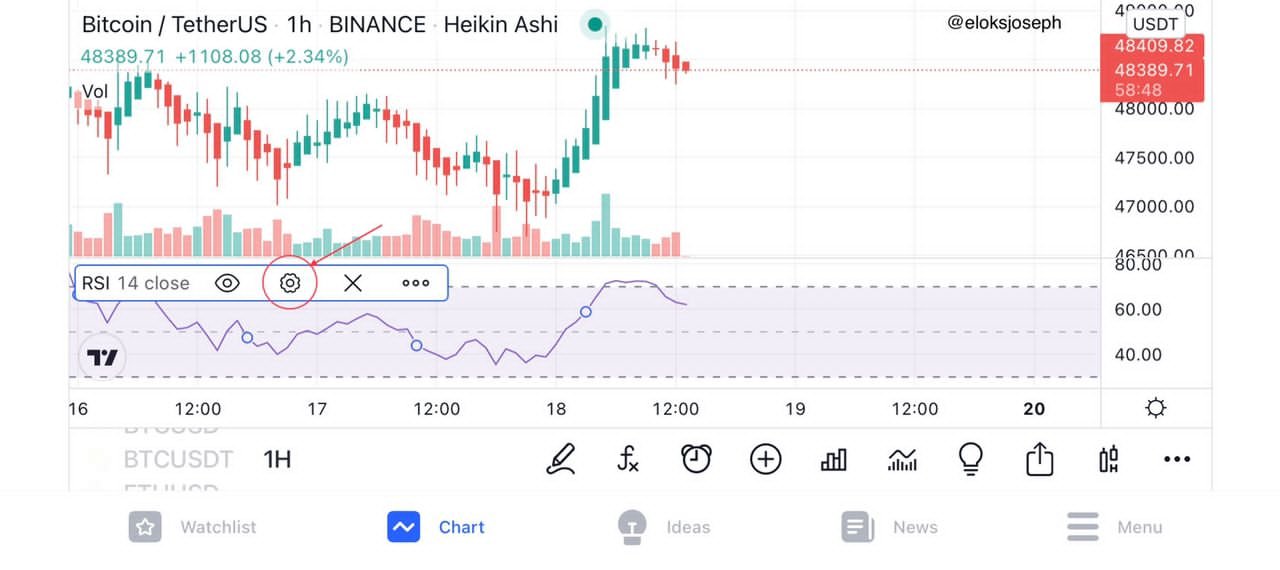Create a price alert with clock icon
Viewport: 1280px width, 570px height.
(x=696, y=459)
